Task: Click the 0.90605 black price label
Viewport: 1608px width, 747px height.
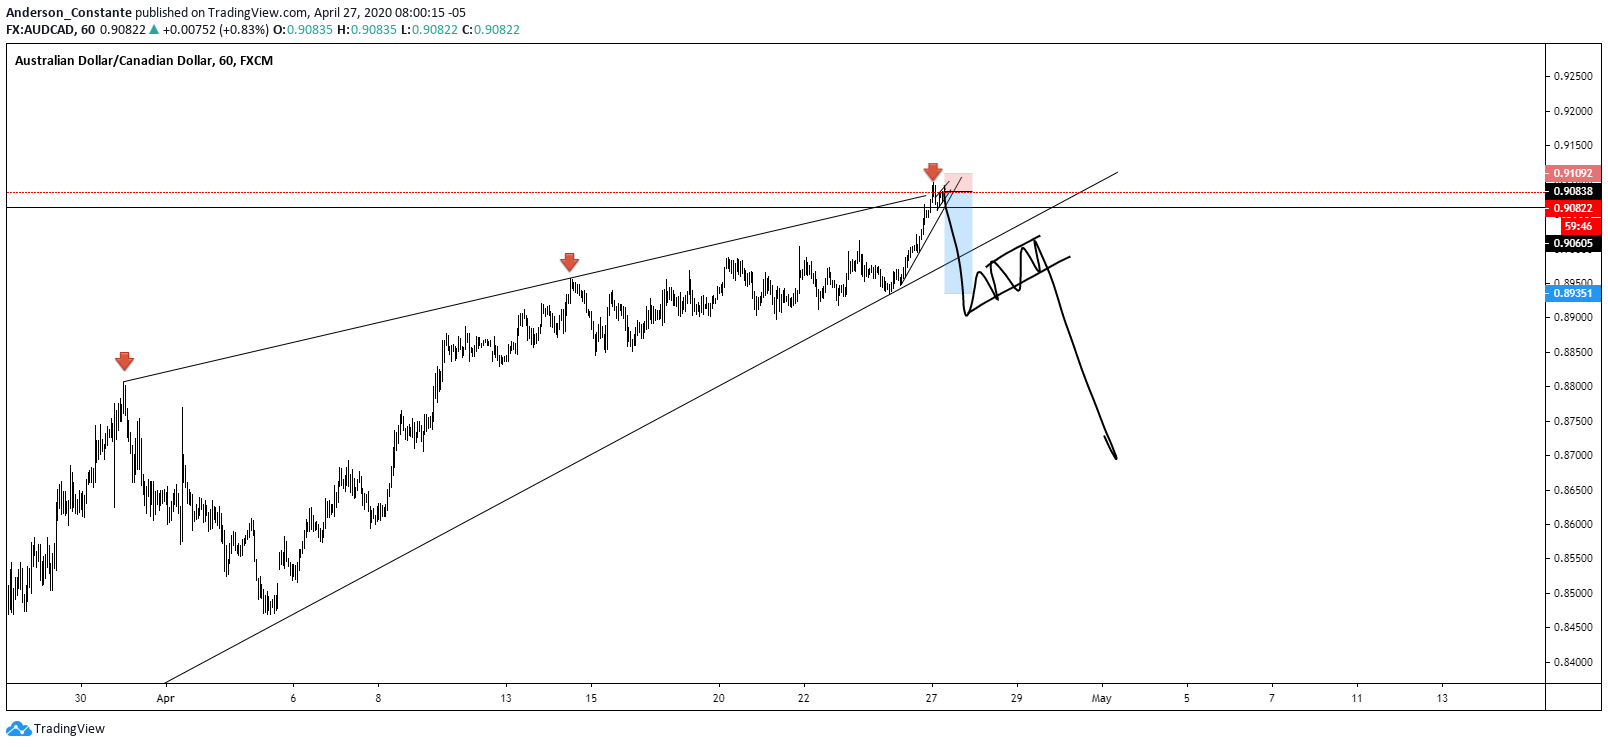Action: (x=1573, y=243)
